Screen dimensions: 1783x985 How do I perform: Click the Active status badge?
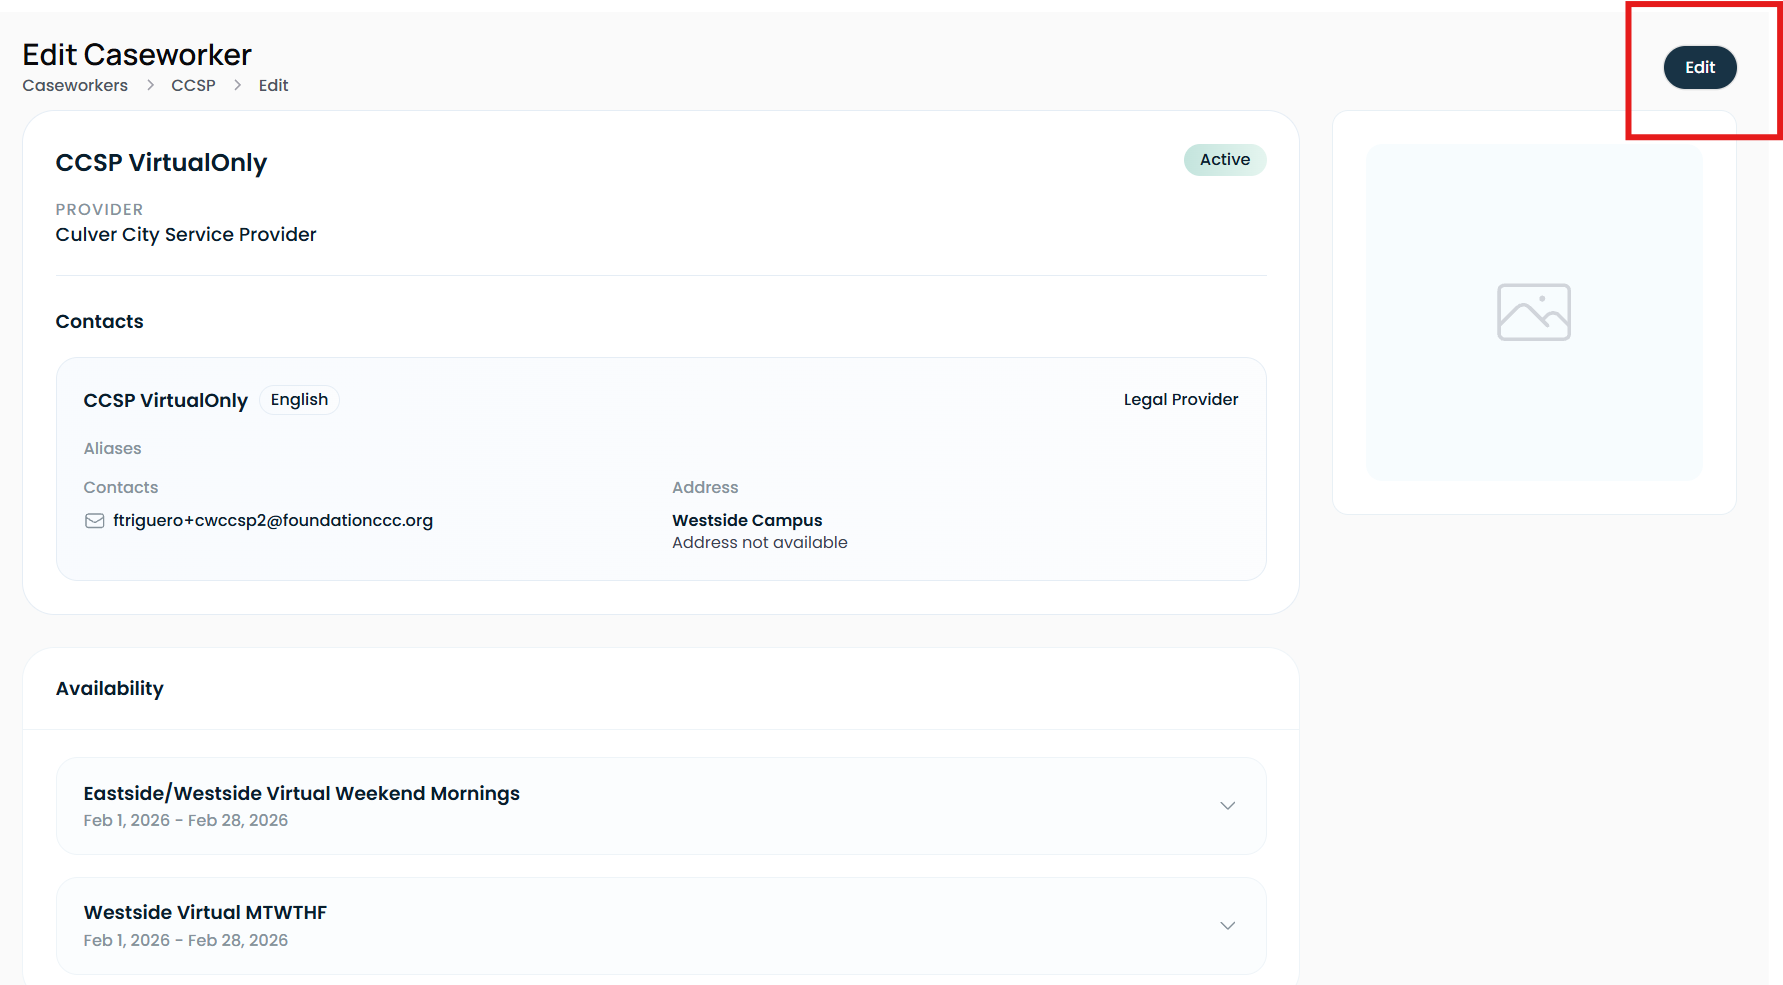click(x=1225, y=160)
